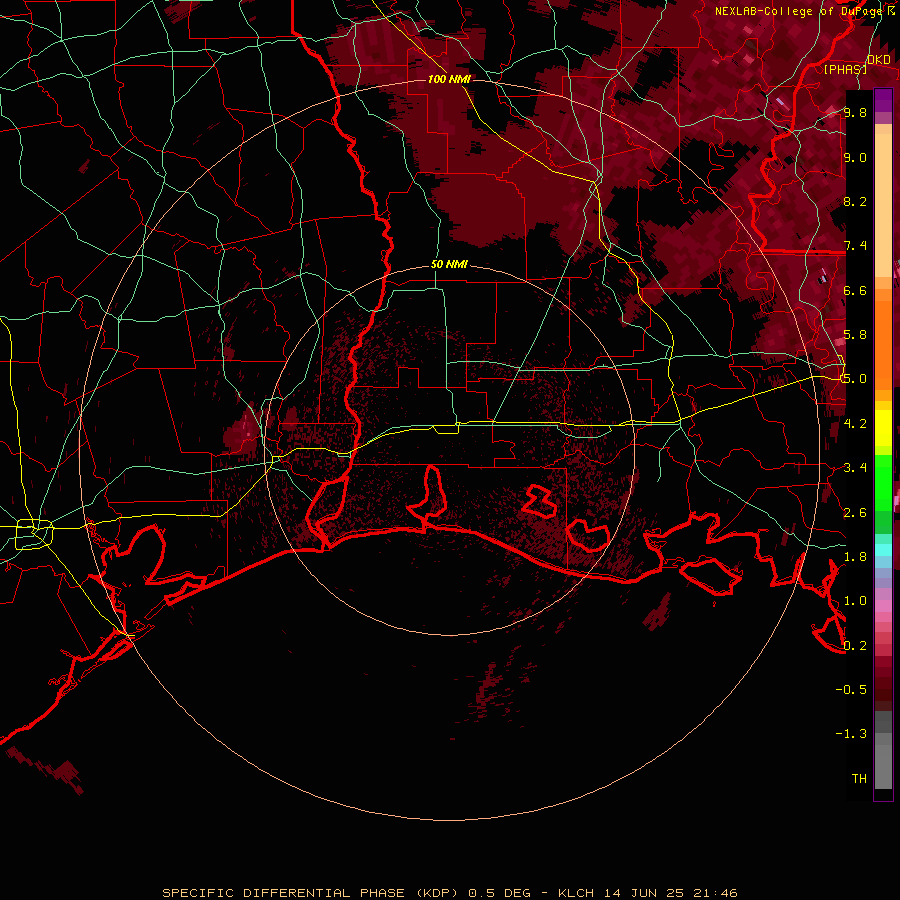900x900 pixels.
Task: Select the 4.2 value on the scale
Action: 855,424
